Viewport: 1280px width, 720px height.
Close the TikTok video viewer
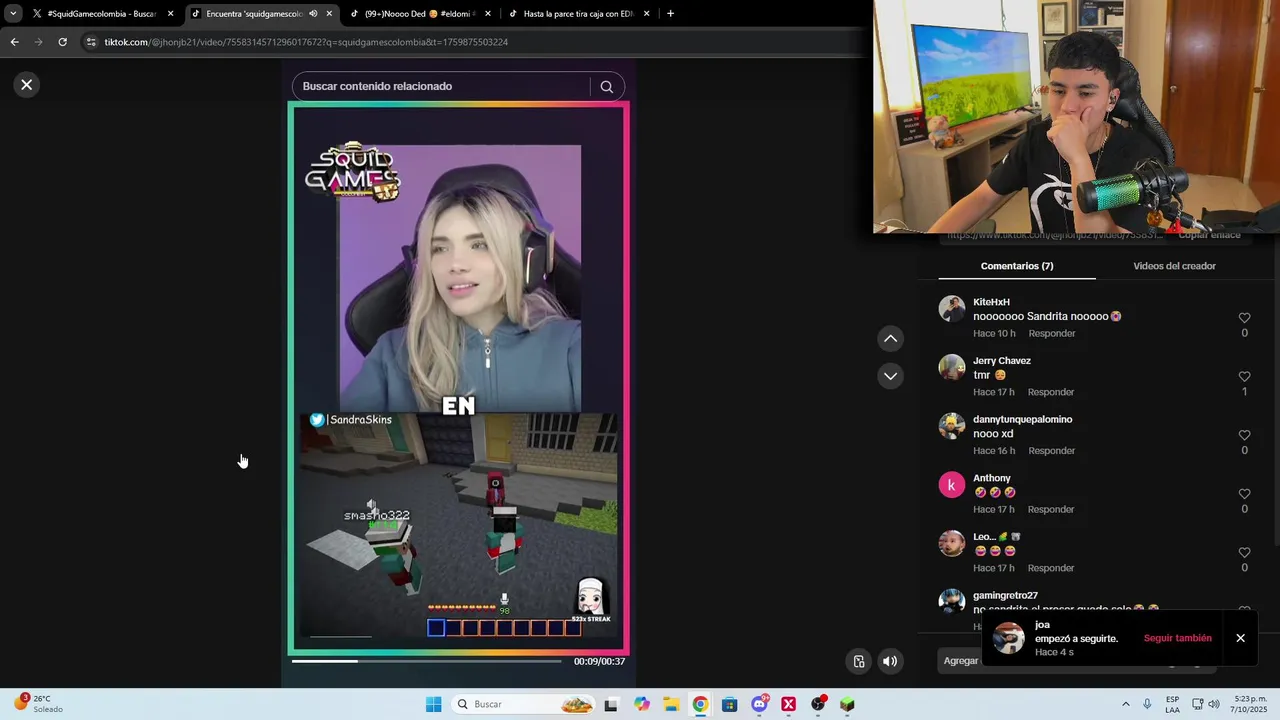[27, 85]
